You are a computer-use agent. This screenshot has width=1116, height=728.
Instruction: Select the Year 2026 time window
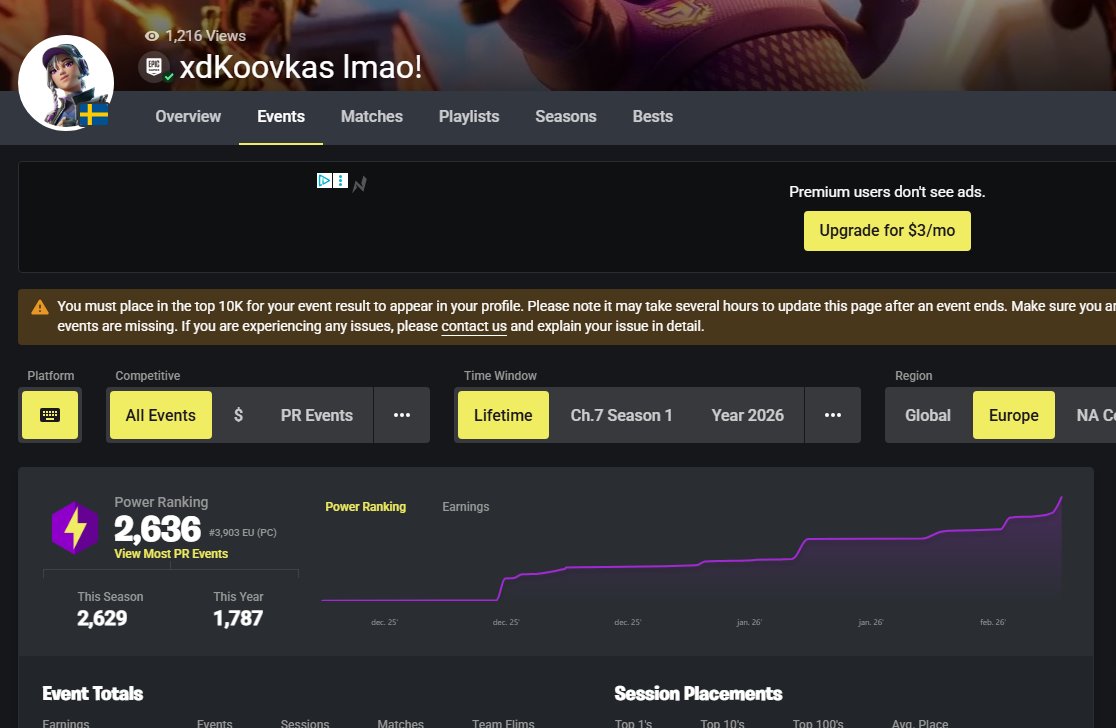pos(747,415)
